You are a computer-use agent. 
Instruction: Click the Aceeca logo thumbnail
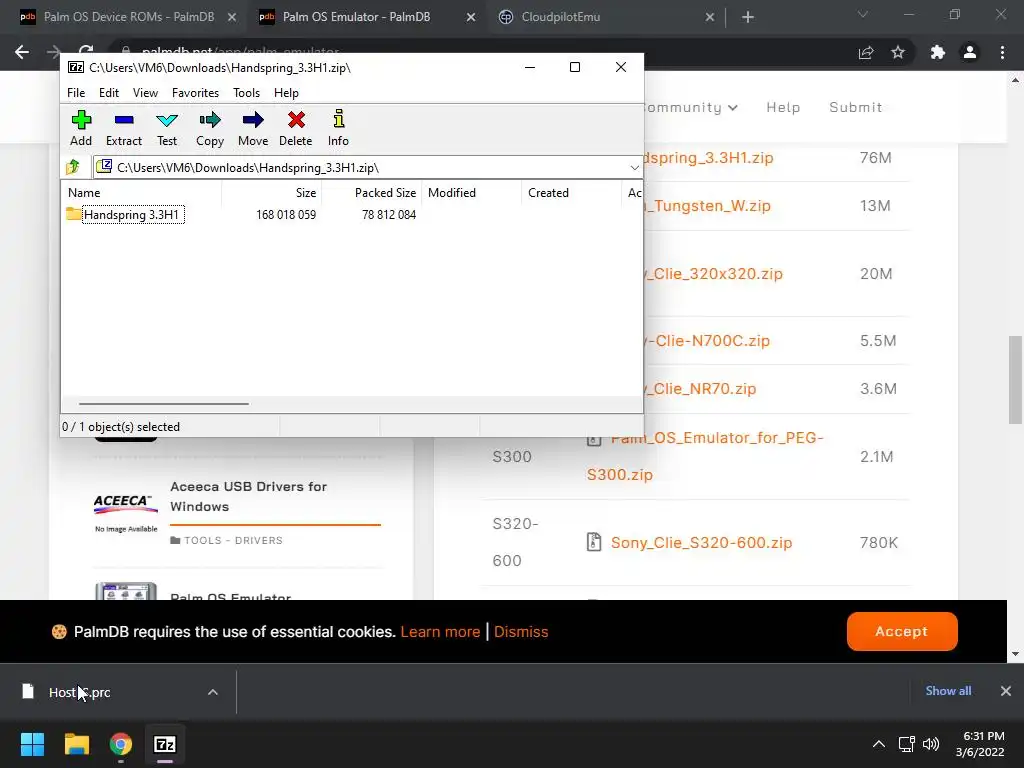[126, 513]
